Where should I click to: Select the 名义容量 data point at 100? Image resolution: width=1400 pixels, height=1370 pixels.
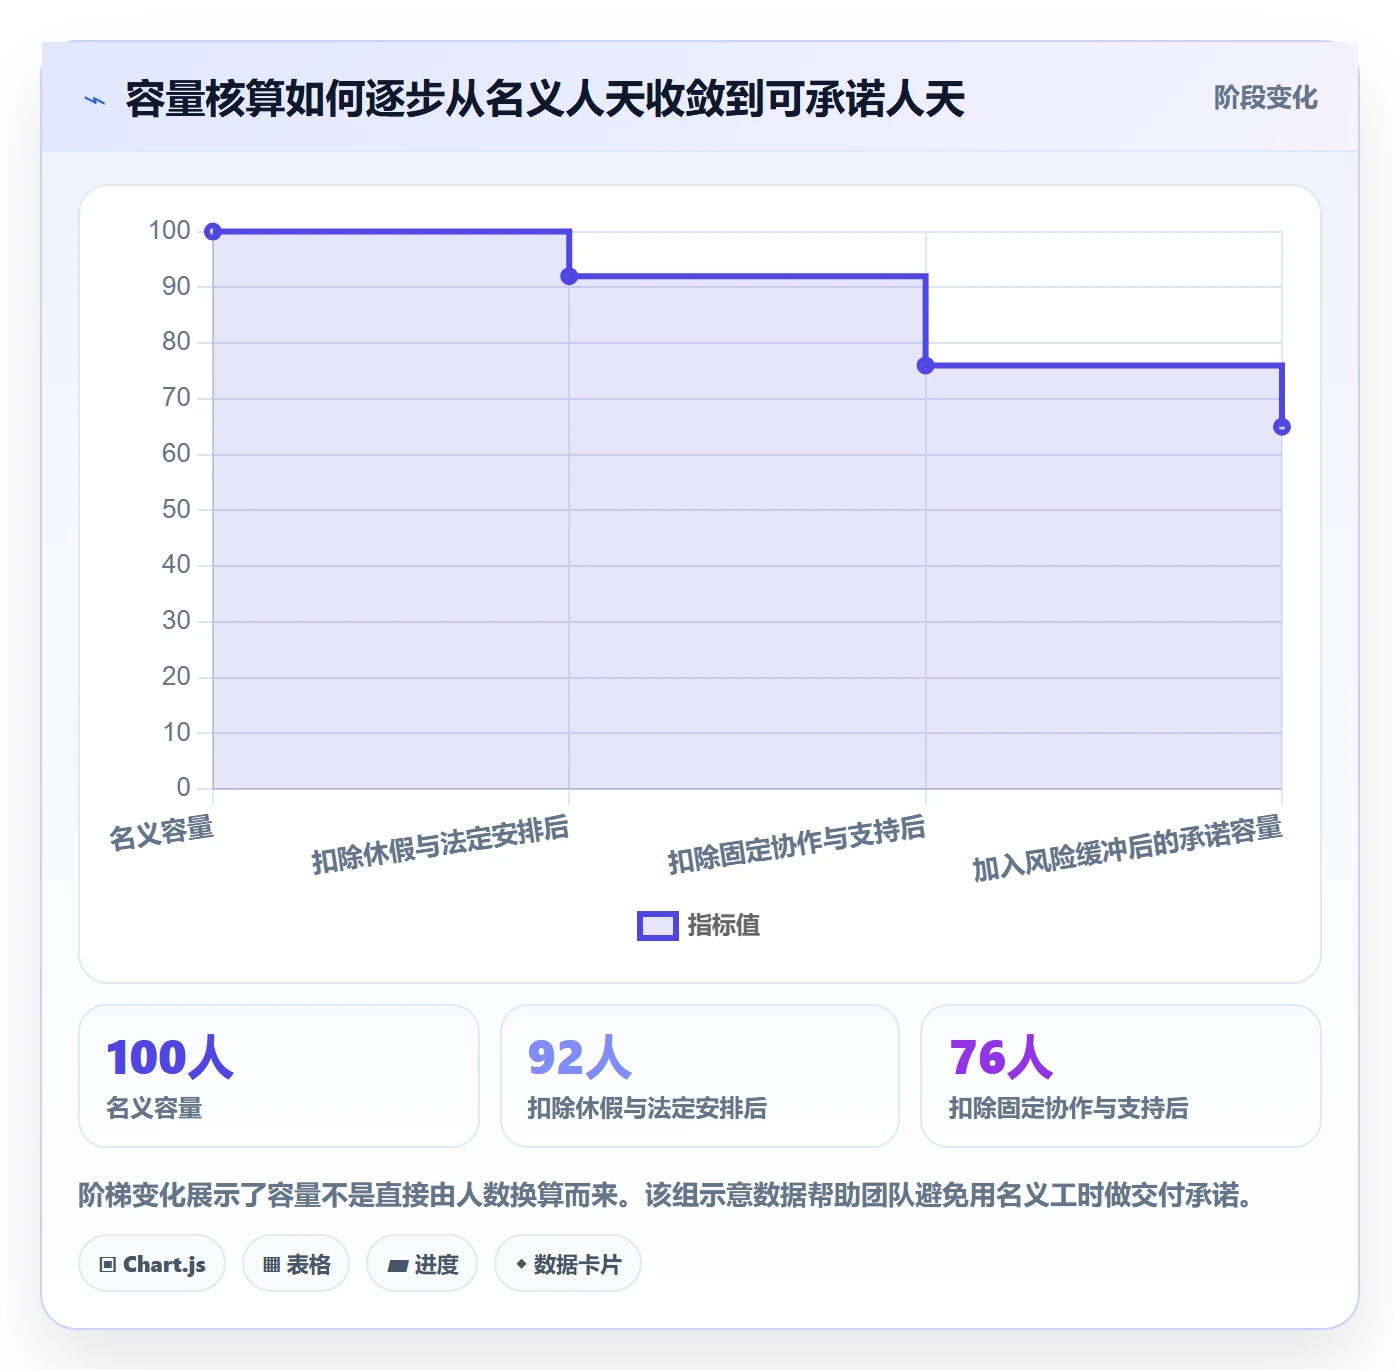(213, 232)
